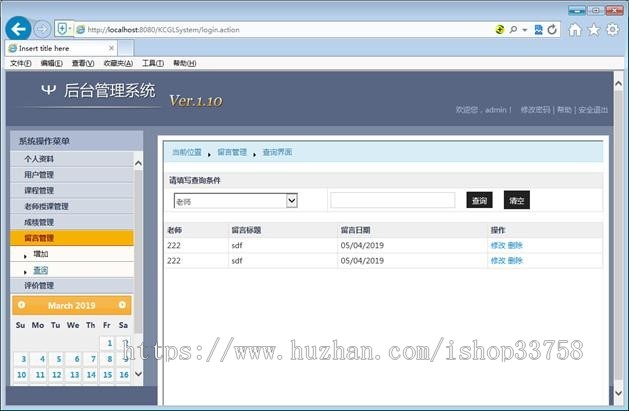Screen dimensions: 629x411
Task: Click the 查询界面 breadcrumb link
Action: pyautogui.click(x=277, y=152)
